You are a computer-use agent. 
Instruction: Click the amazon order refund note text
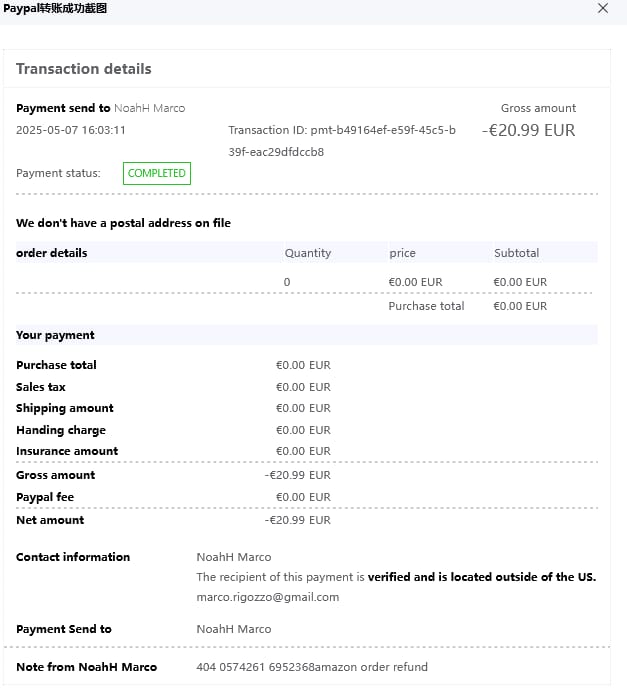point(312,667)
